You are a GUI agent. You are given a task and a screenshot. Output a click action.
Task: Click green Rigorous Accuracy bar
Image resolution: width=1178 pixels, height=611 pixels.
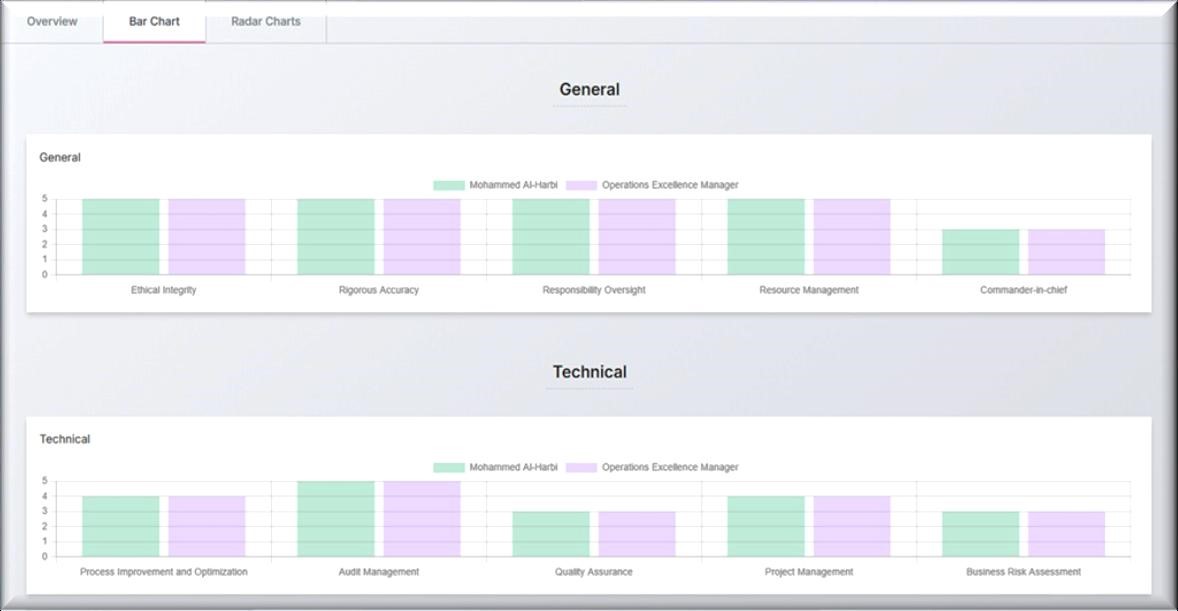click(336, 237)
